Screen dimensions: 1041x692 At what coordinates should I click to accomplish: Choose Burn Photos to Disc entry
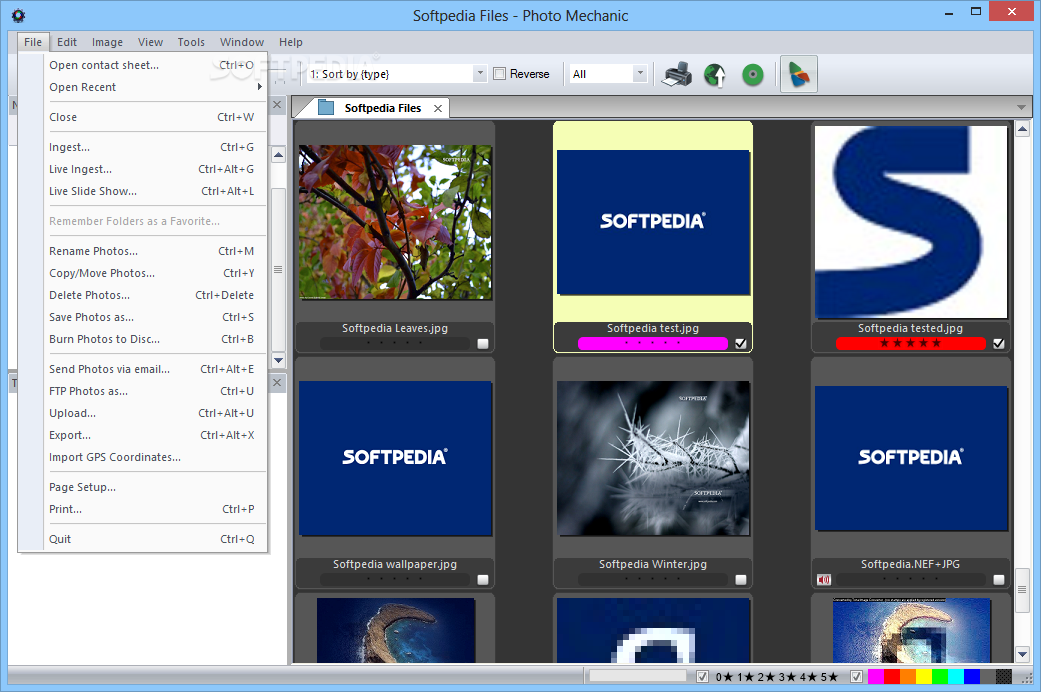coord(155,339)
